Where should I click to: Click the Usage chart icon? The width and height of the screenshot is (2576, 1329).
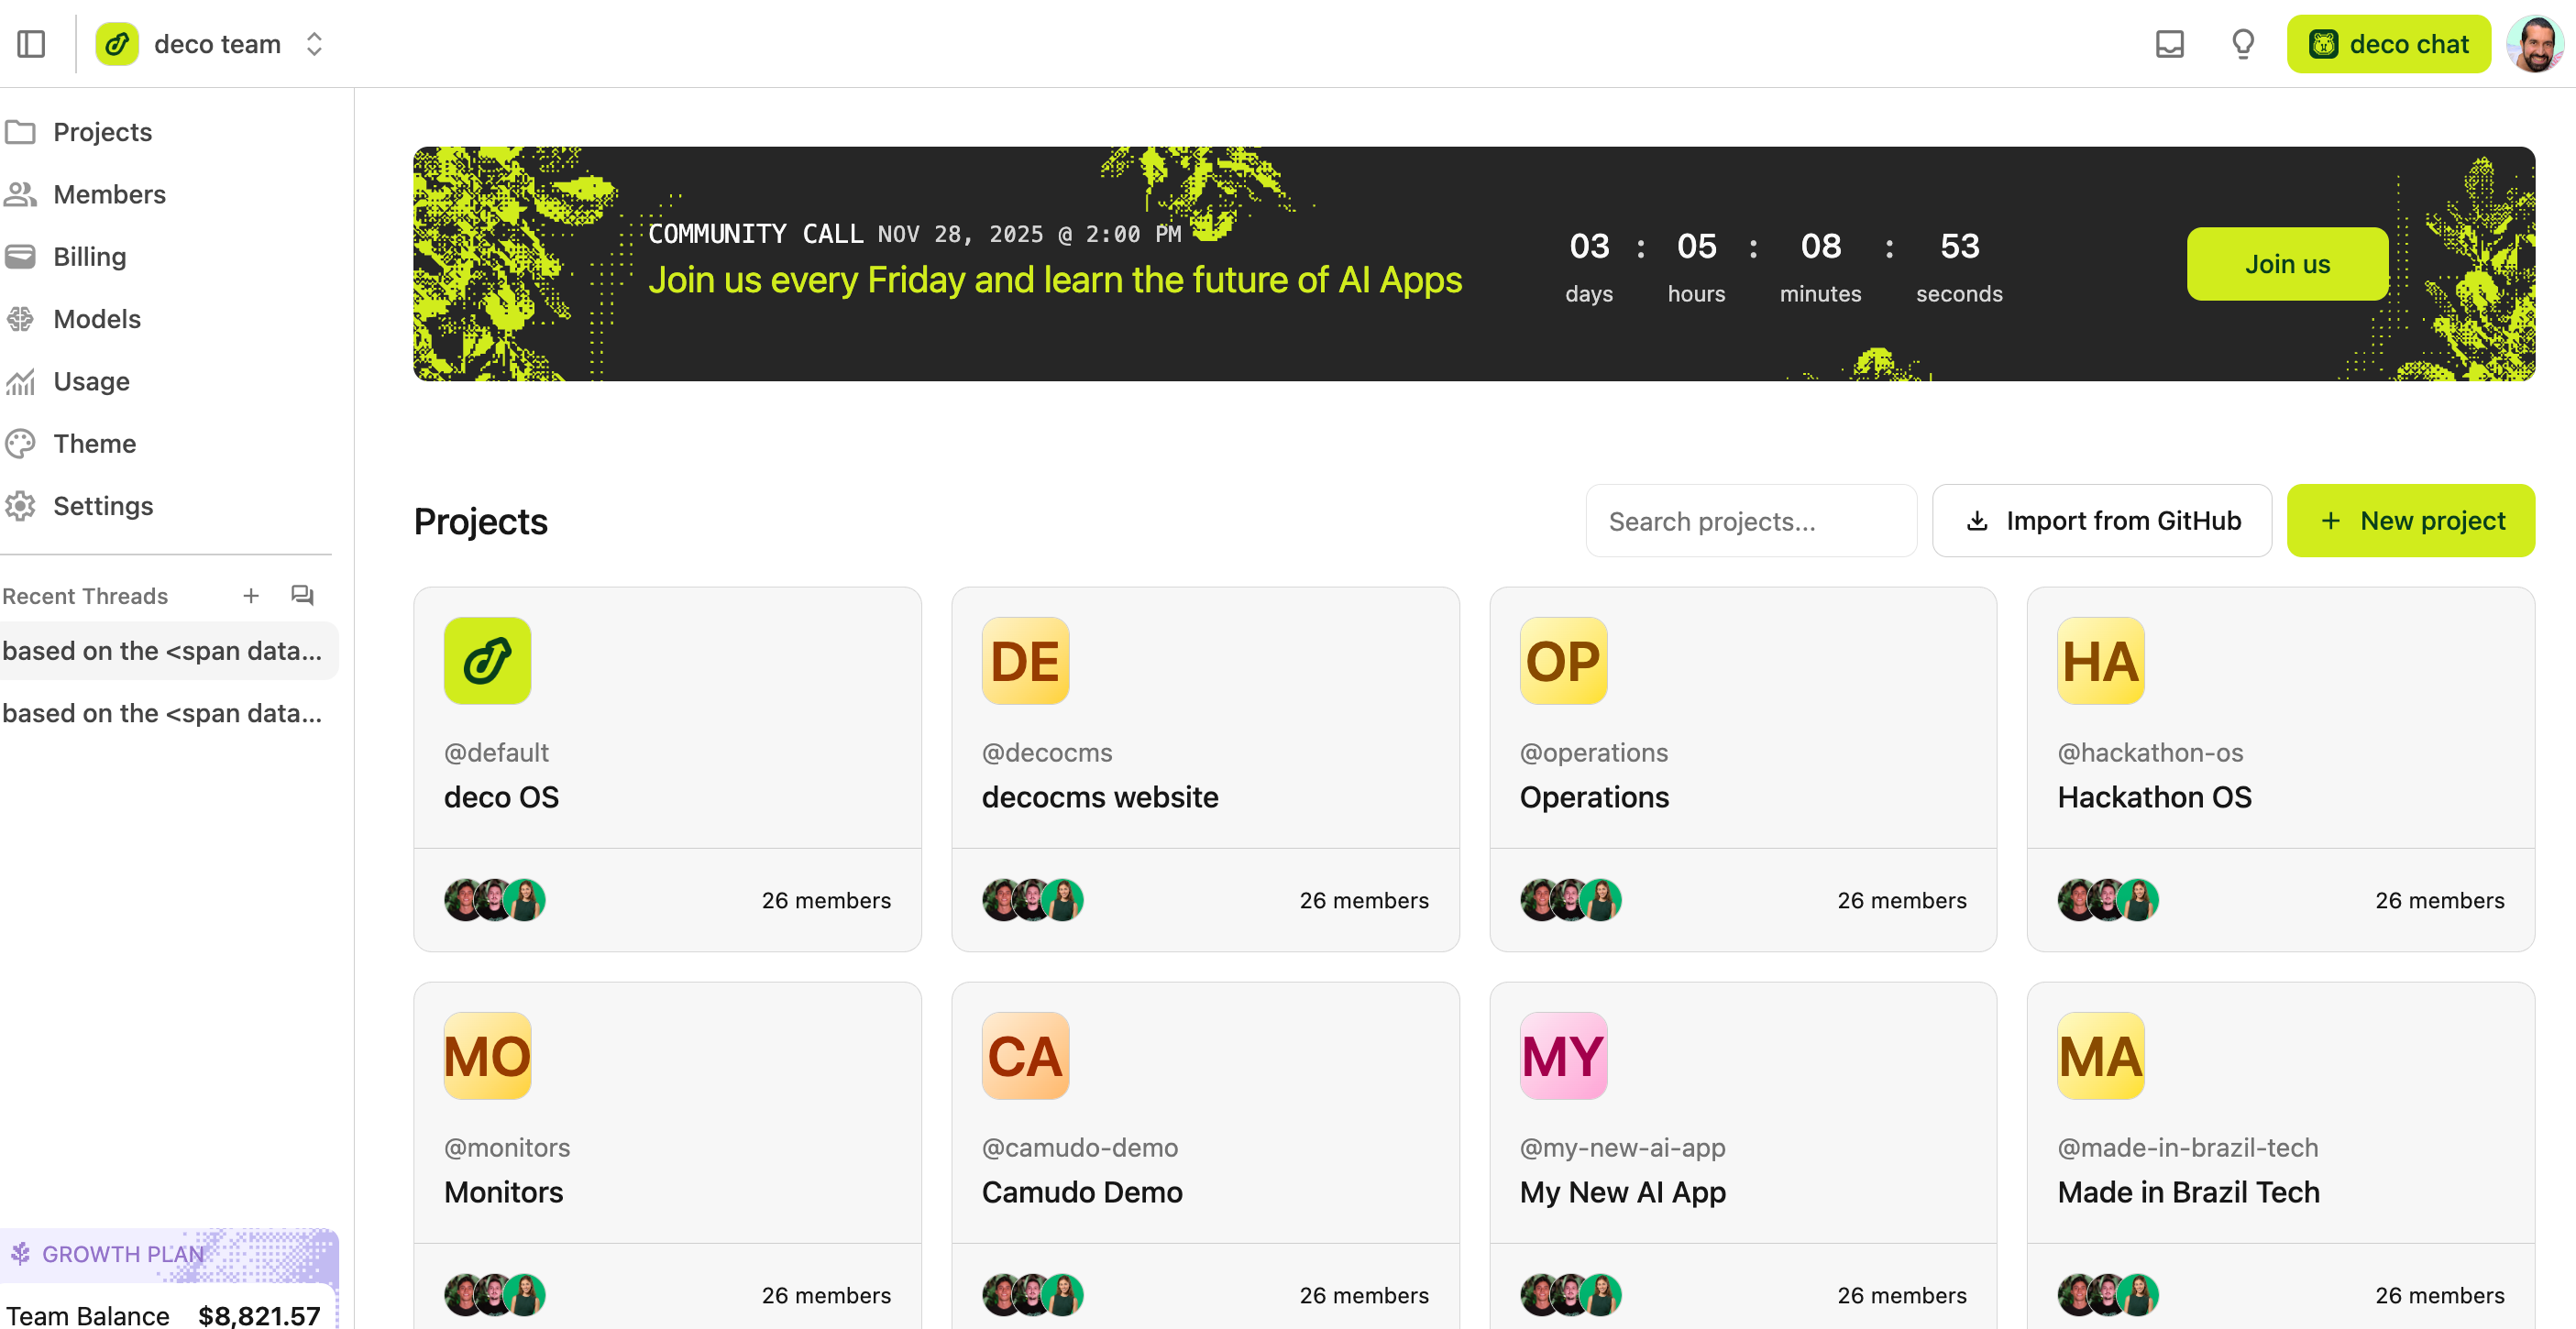pyautogui.click(x=20, y=381)
